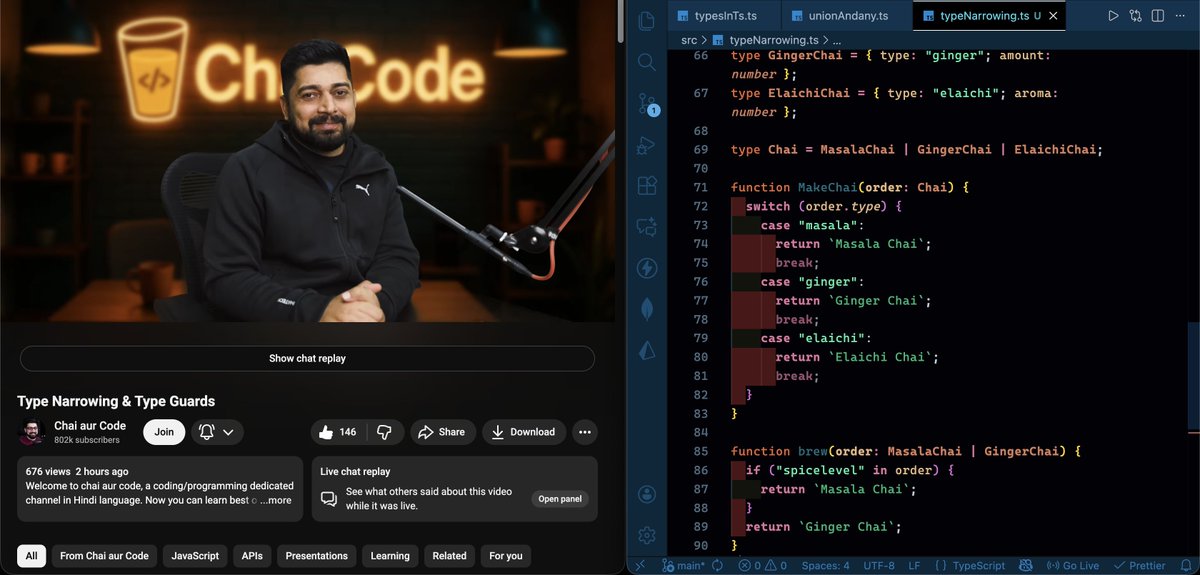
Task: Click the YouTube page scrollbar
Action: (621, 20)
